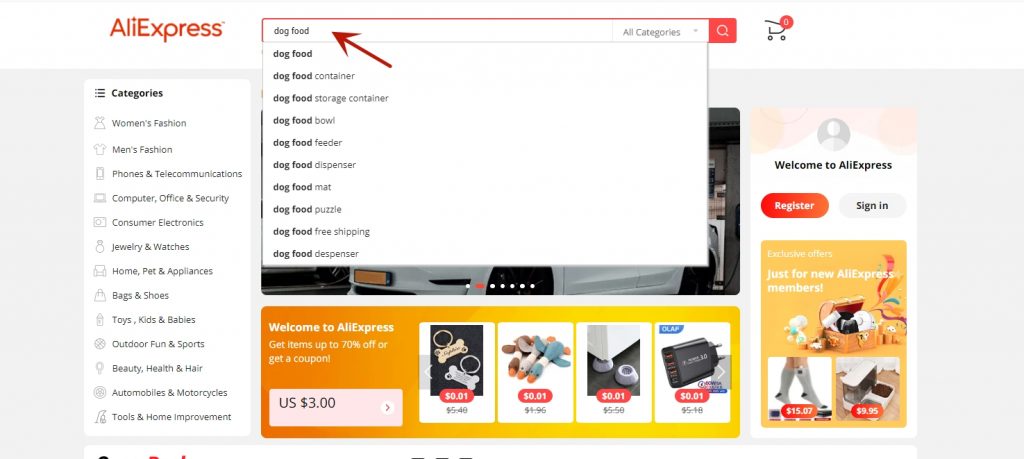Viewport: 1024px width, 459px height.
Task: Click the AliExpress logo
Action: [167, 29]
